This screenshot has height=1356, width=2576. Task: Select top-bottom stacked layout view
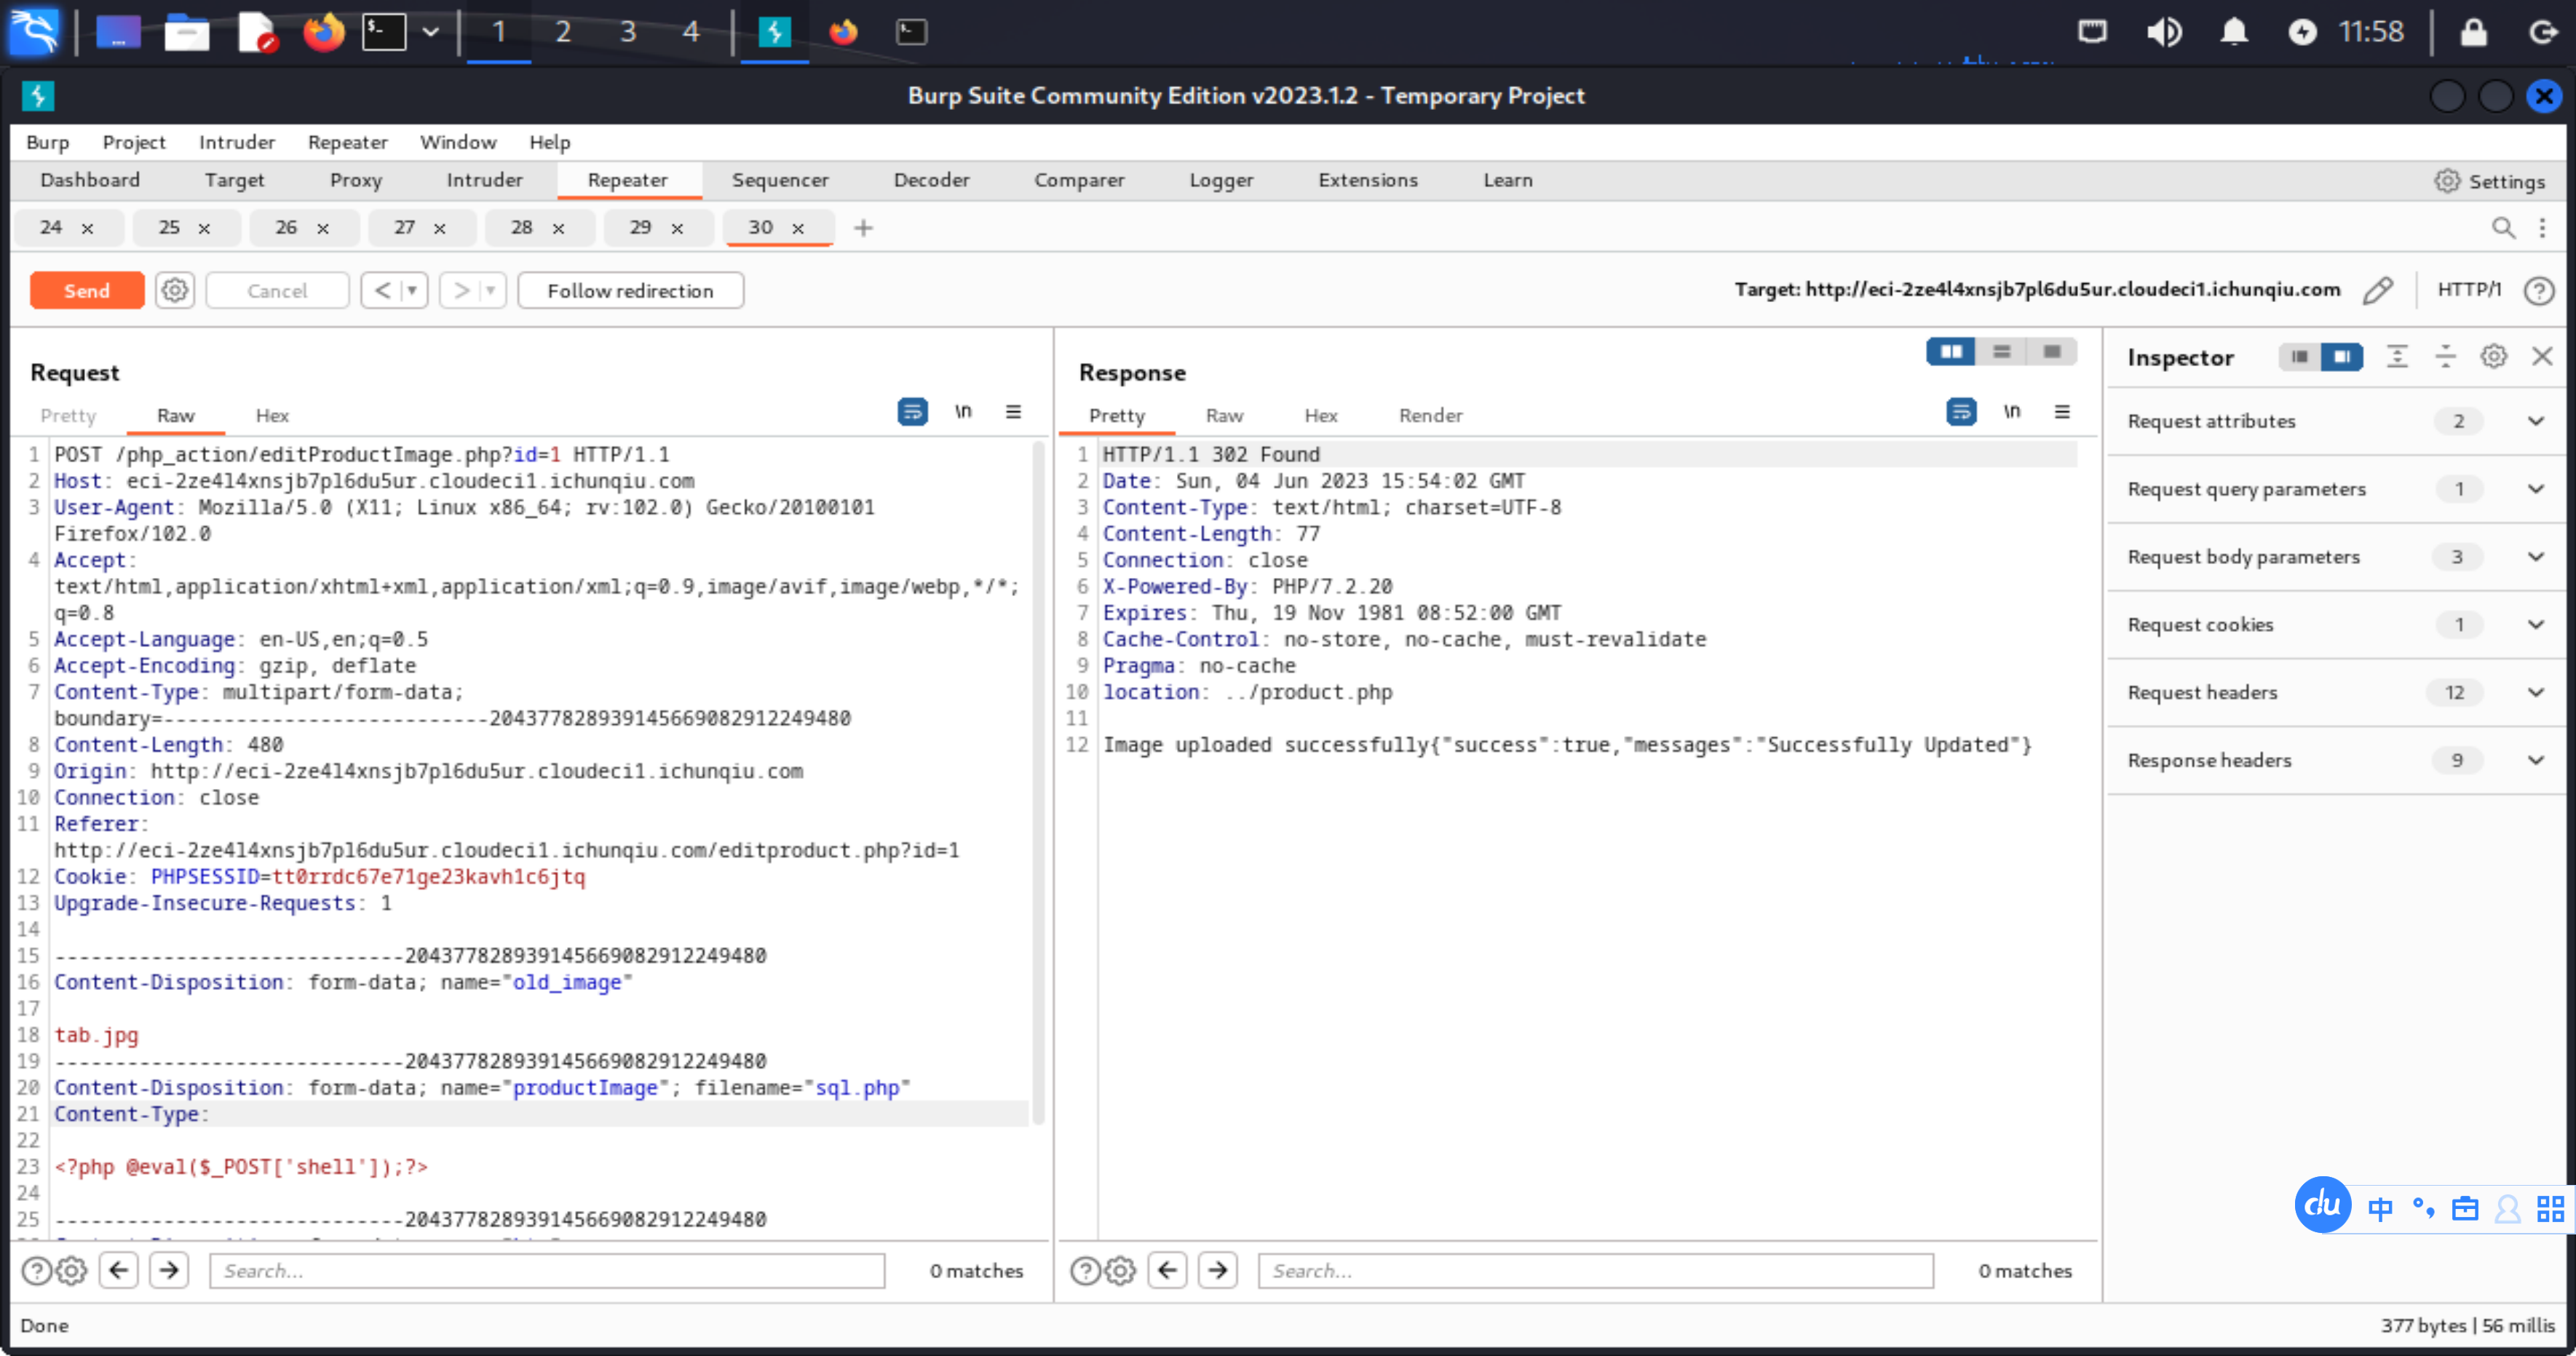pos(2001,351)
